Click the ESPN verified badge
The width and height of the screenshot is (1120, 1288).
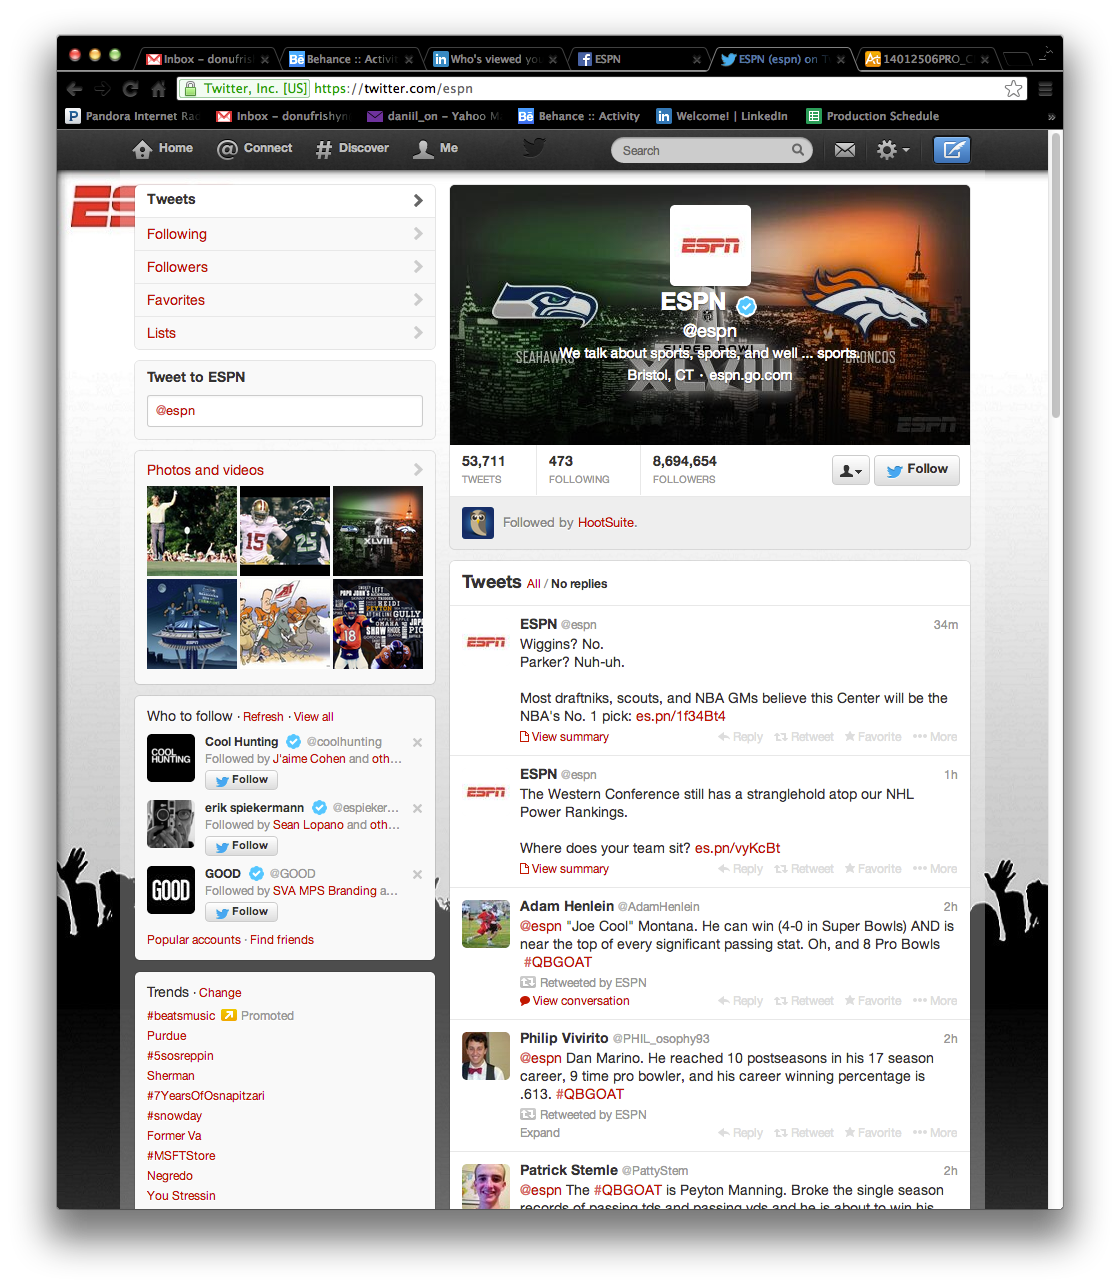click(747, 305)
